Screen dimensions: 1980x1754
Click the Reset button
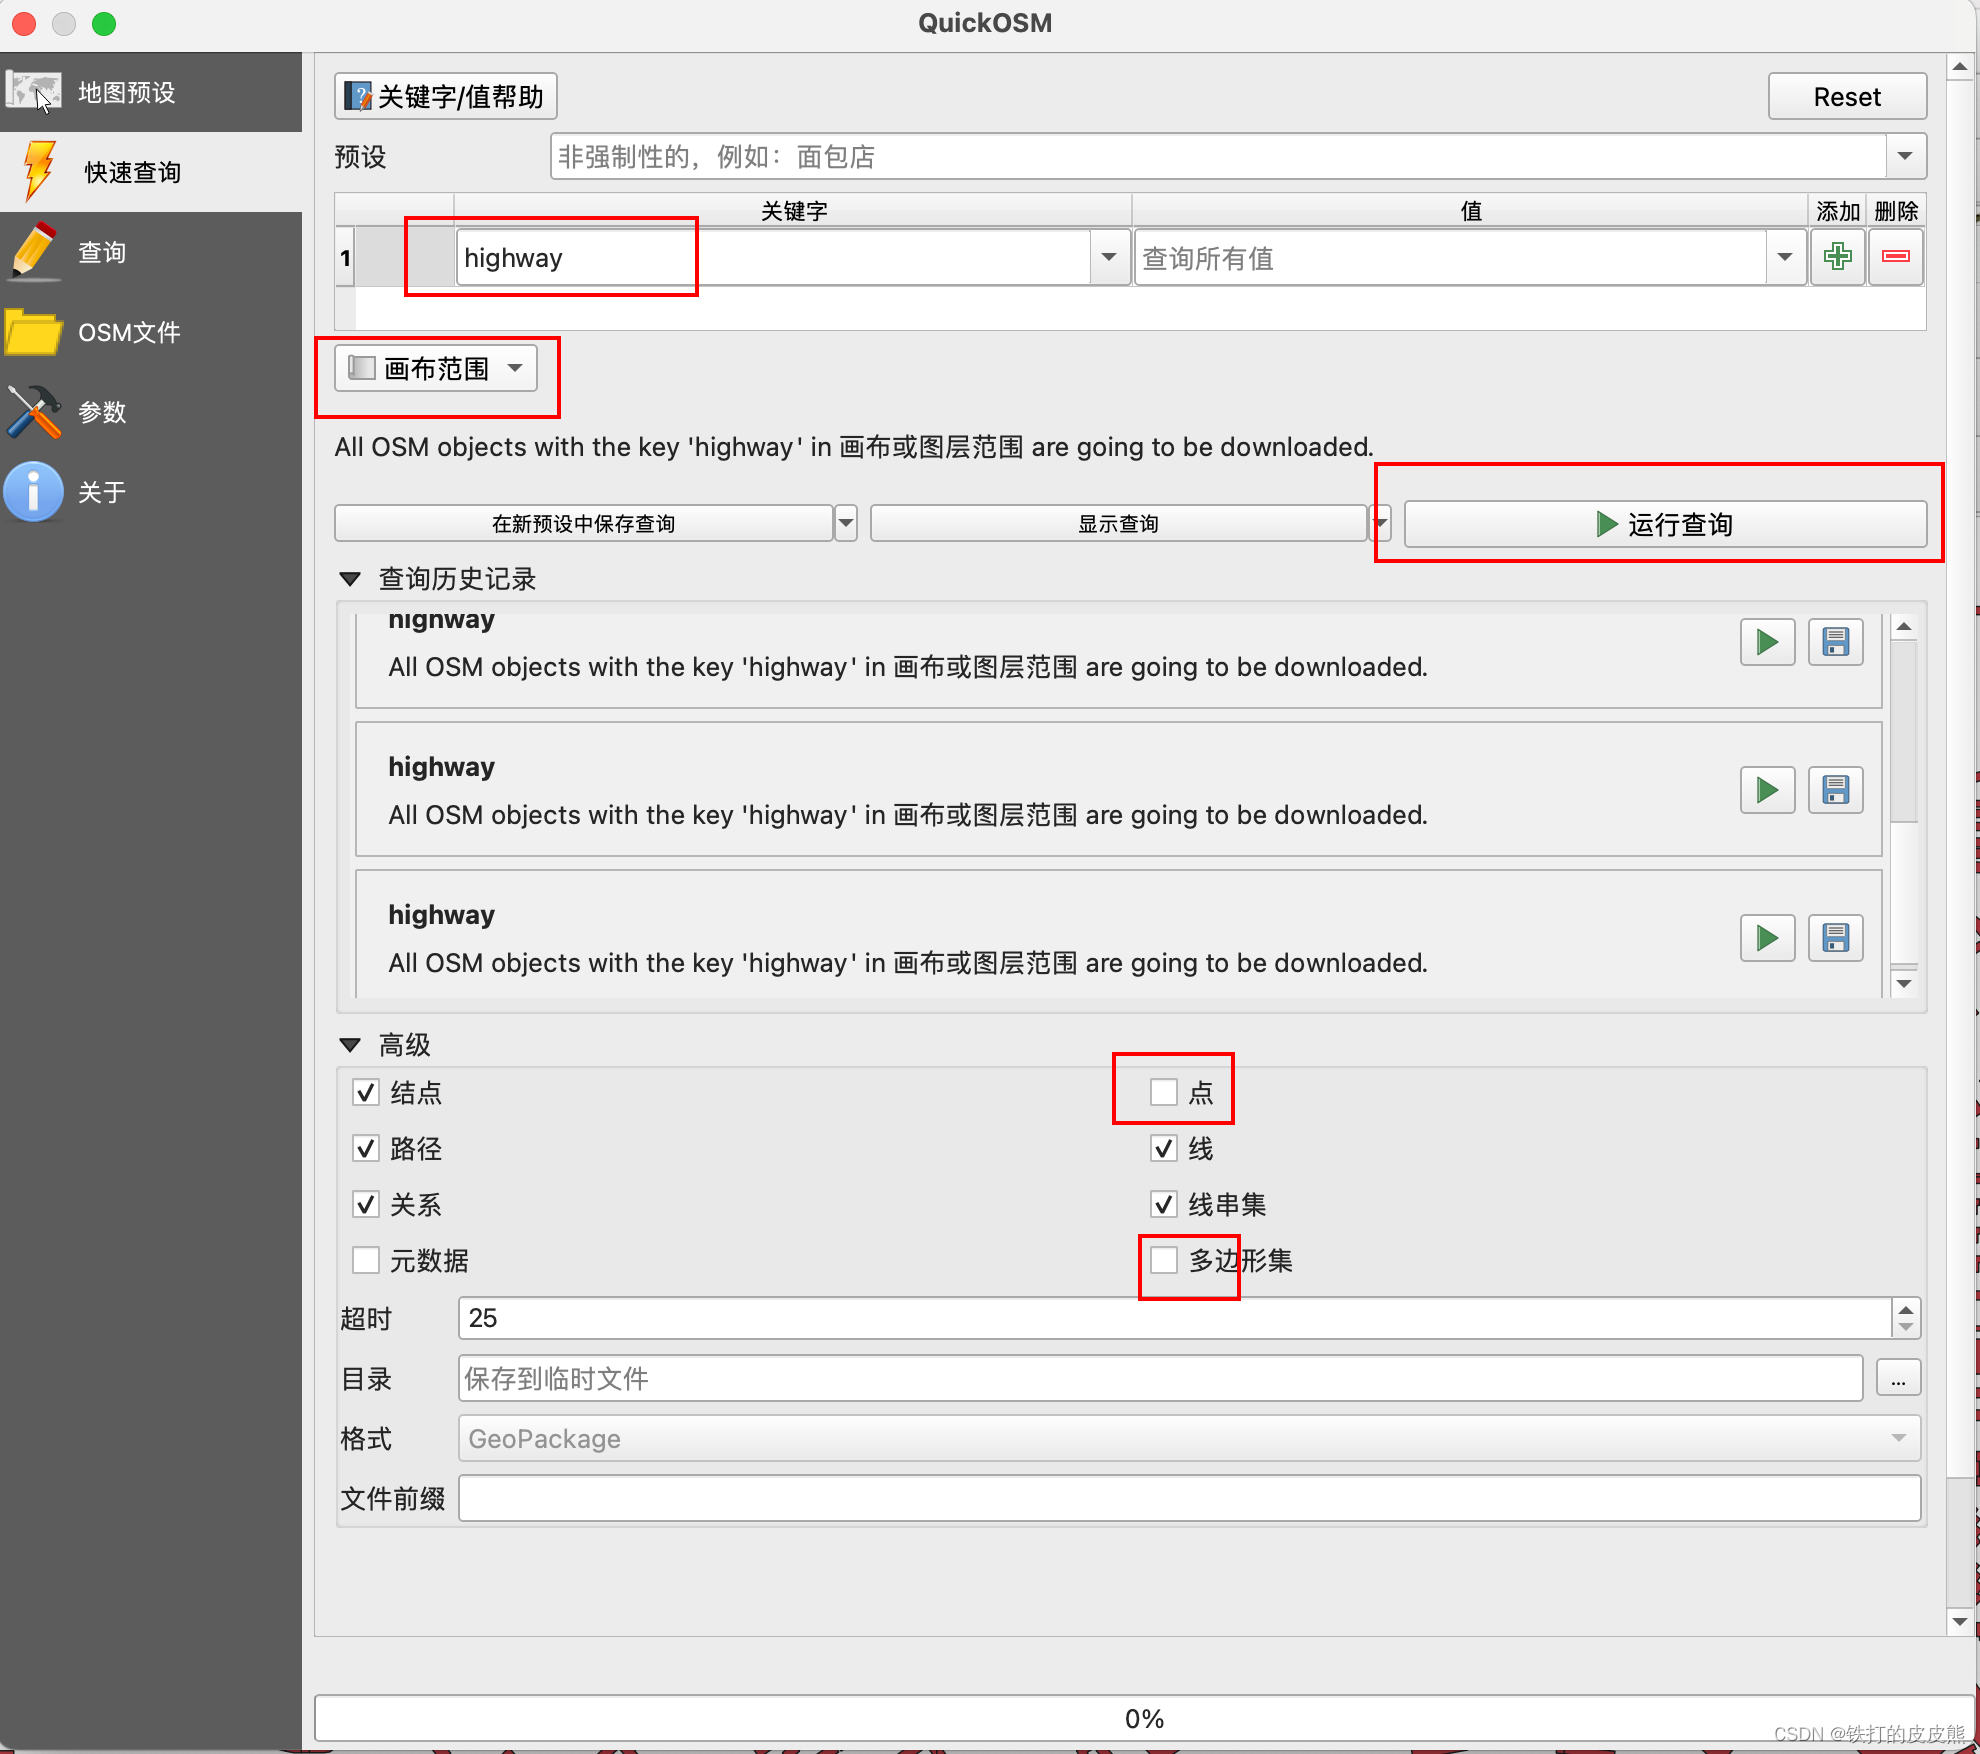pos(1847,96)
